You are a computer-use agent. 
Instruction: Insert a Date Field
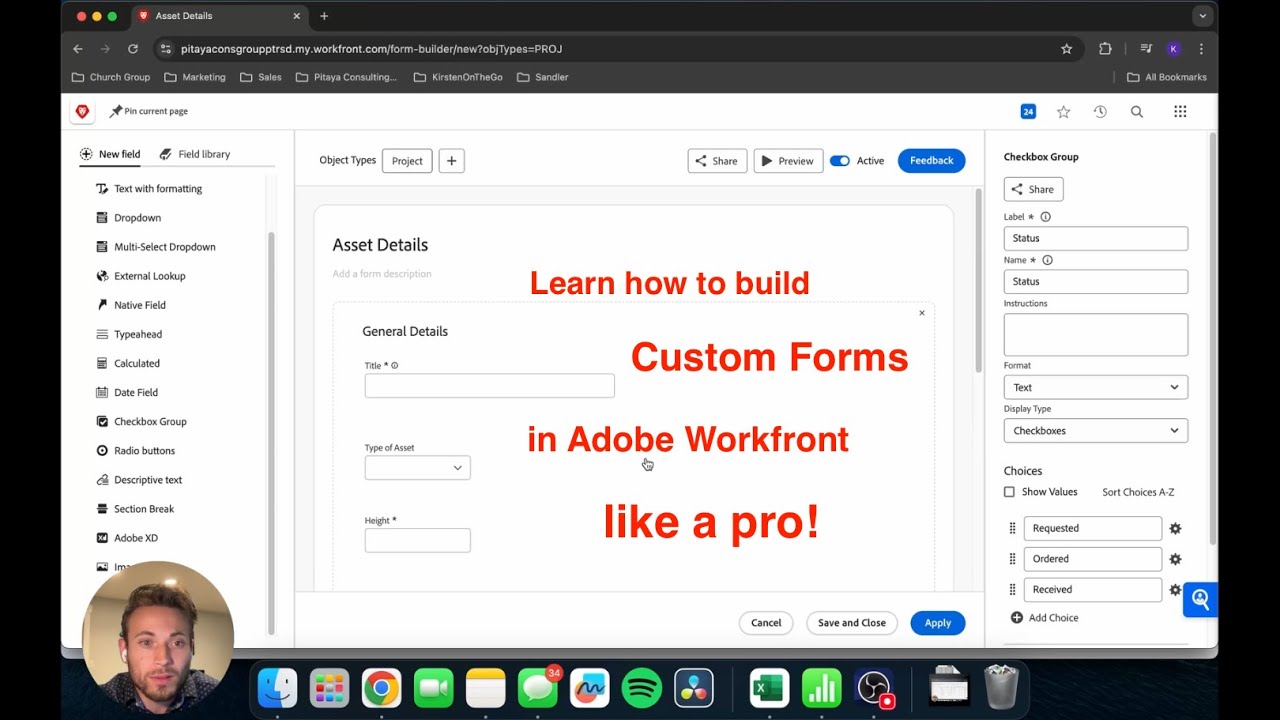(126, 392)
